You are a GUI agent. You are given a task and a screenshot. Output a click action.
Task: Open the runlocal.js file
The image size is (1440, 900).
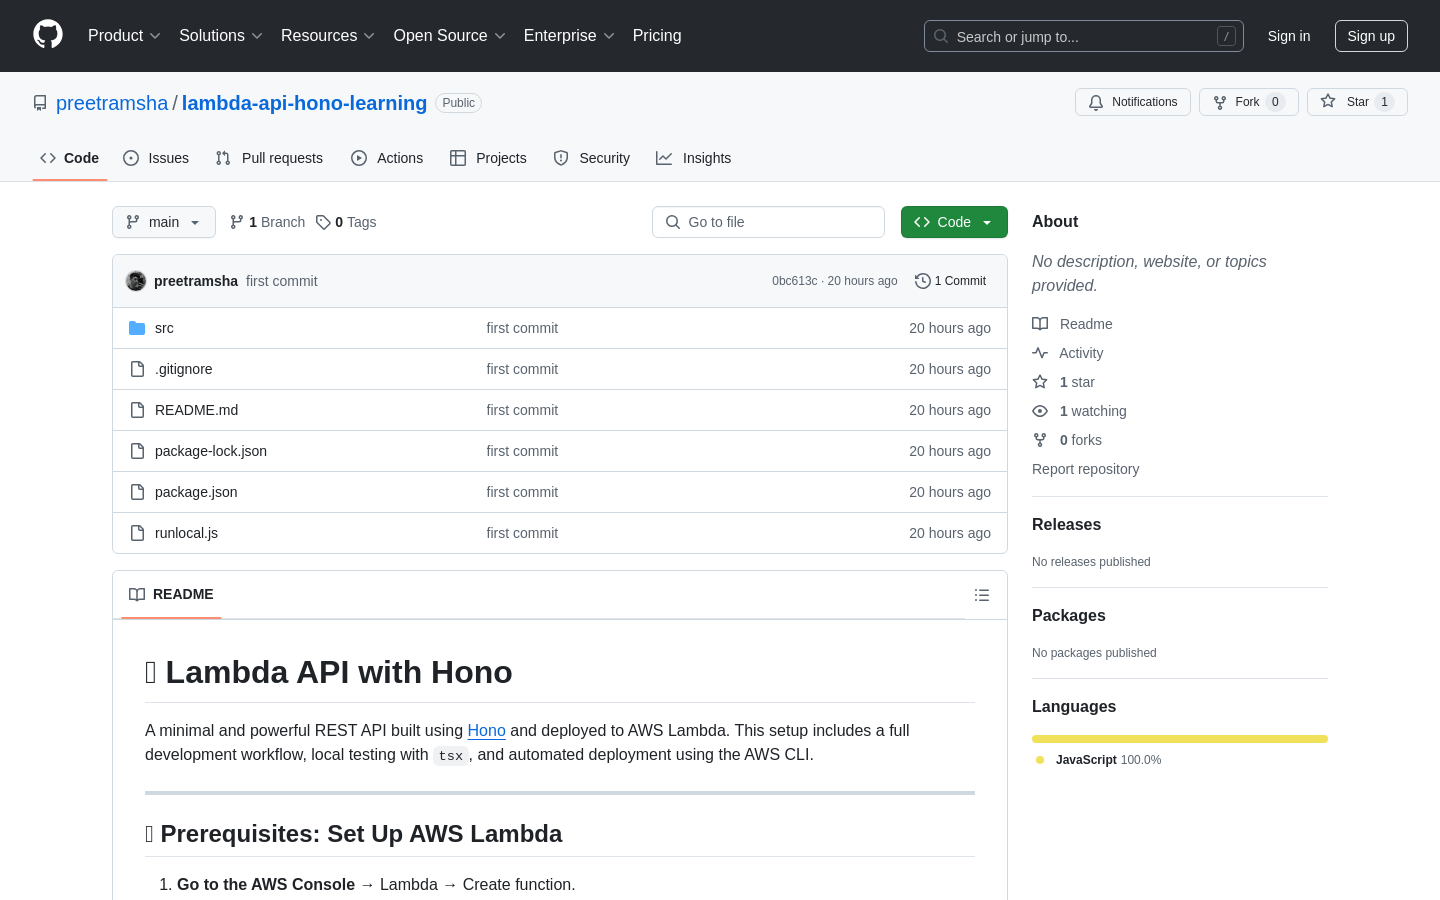[x=186, y=533]
